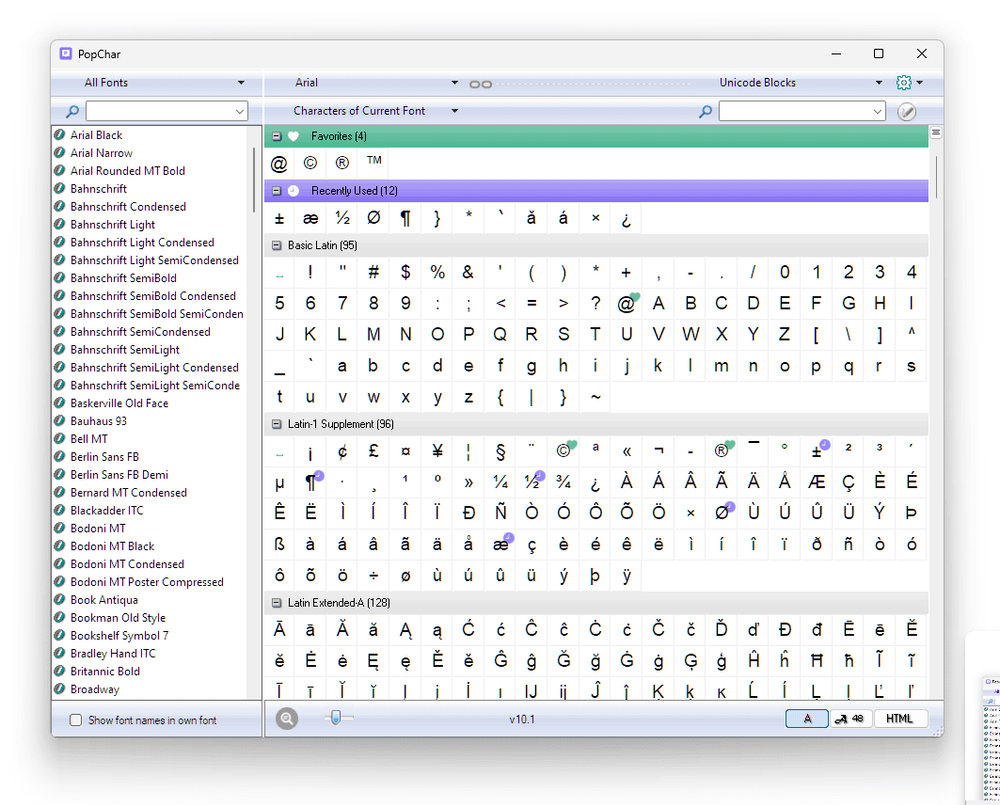The height and width of the screenshot is (805, 1000).
Task: Select Book Antiqua font
Action: click(x=104, y=600)
